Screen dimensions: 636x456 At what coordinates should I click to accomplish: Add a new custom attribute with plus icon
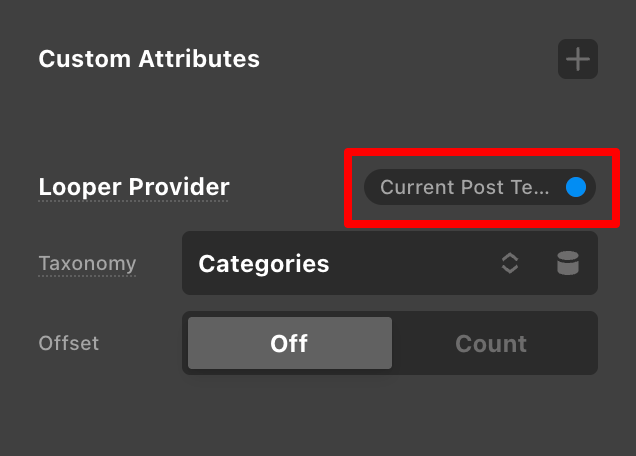click(578, 59)
